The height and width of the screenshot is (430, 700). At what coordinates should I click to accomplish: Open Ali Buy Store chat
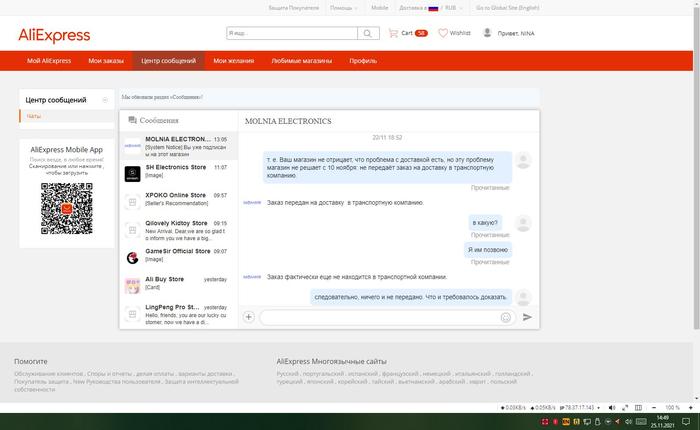coord(179,285)
